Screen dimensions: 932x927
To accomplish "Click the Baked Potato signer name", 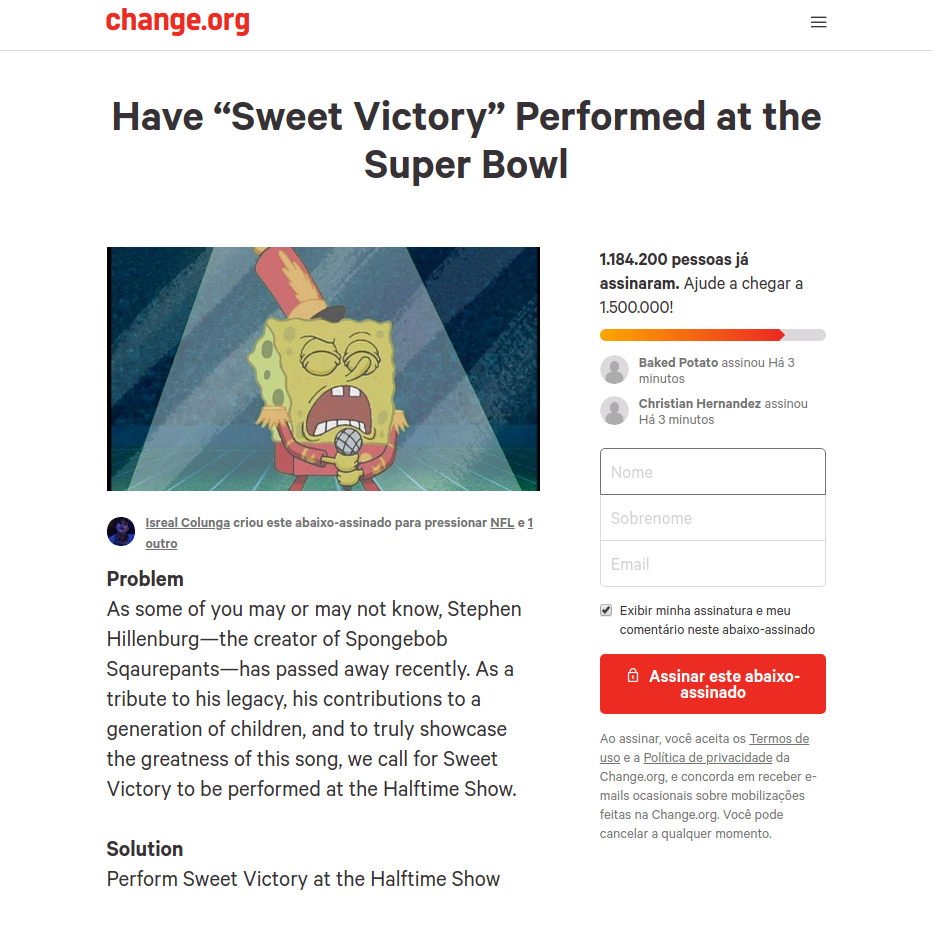I will tap(678, 362).
